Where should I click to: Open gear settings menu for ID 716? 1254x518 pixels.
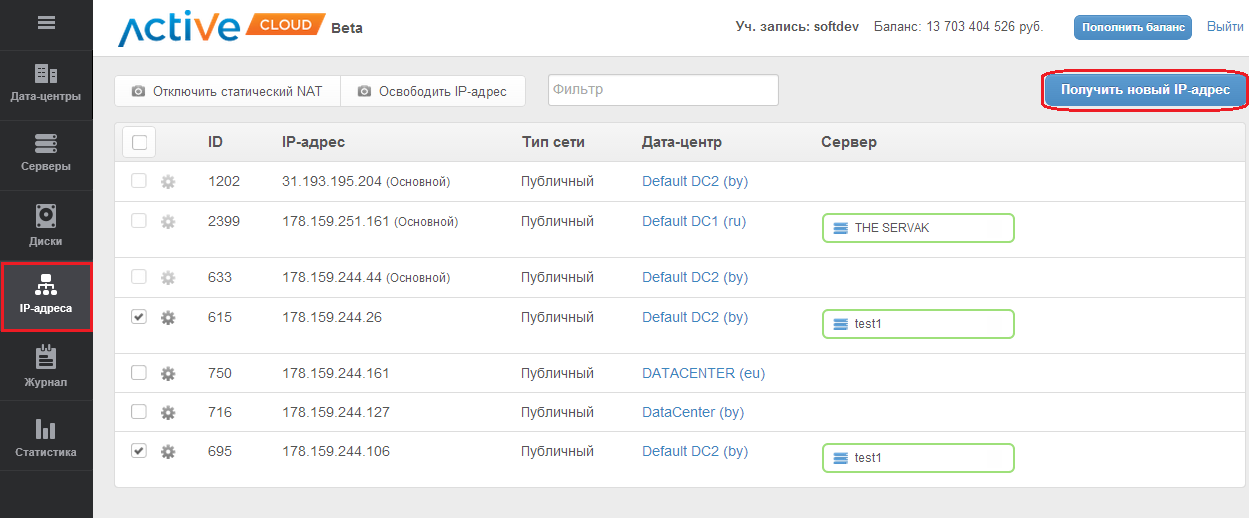coord(168,413)
